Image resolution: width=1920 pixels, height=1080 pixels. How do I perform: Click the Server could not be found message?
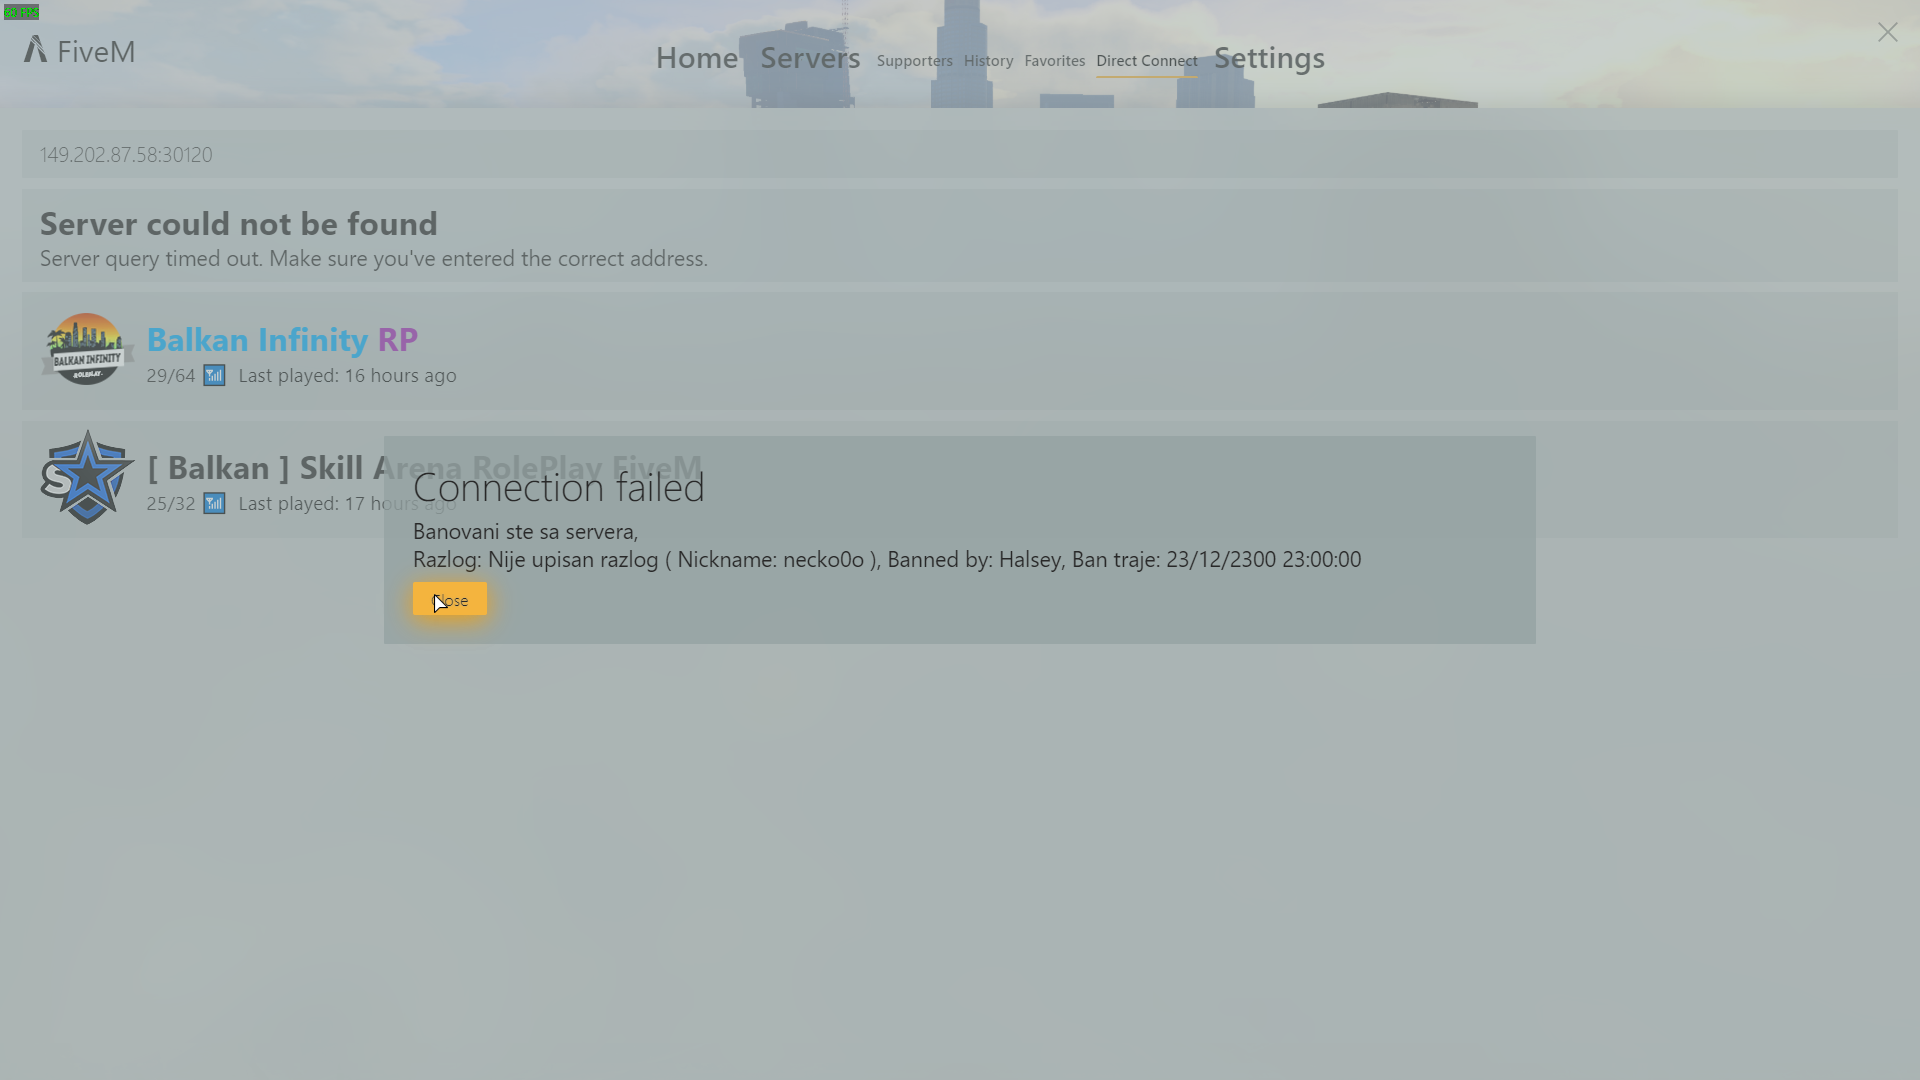(239, 224)
